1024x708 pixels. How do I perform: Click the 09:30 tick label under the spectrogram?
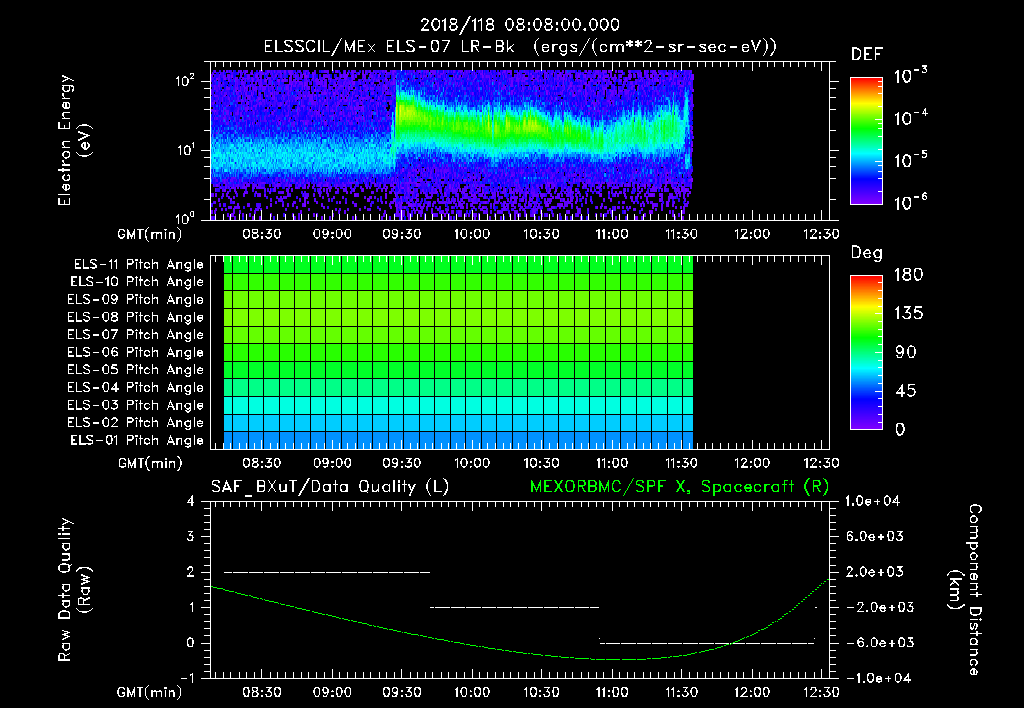point(402,234)
